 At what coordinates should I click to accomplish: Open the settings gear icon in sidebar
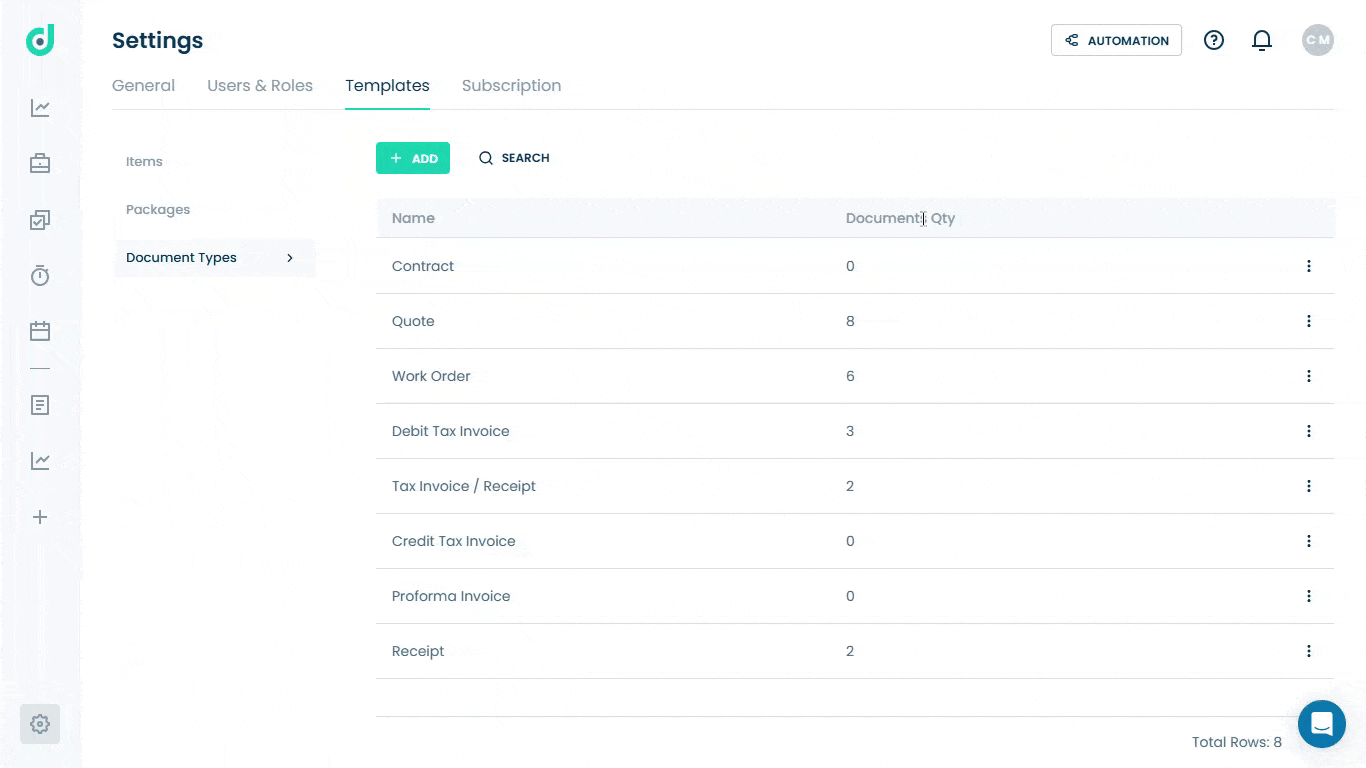point(40,724)
